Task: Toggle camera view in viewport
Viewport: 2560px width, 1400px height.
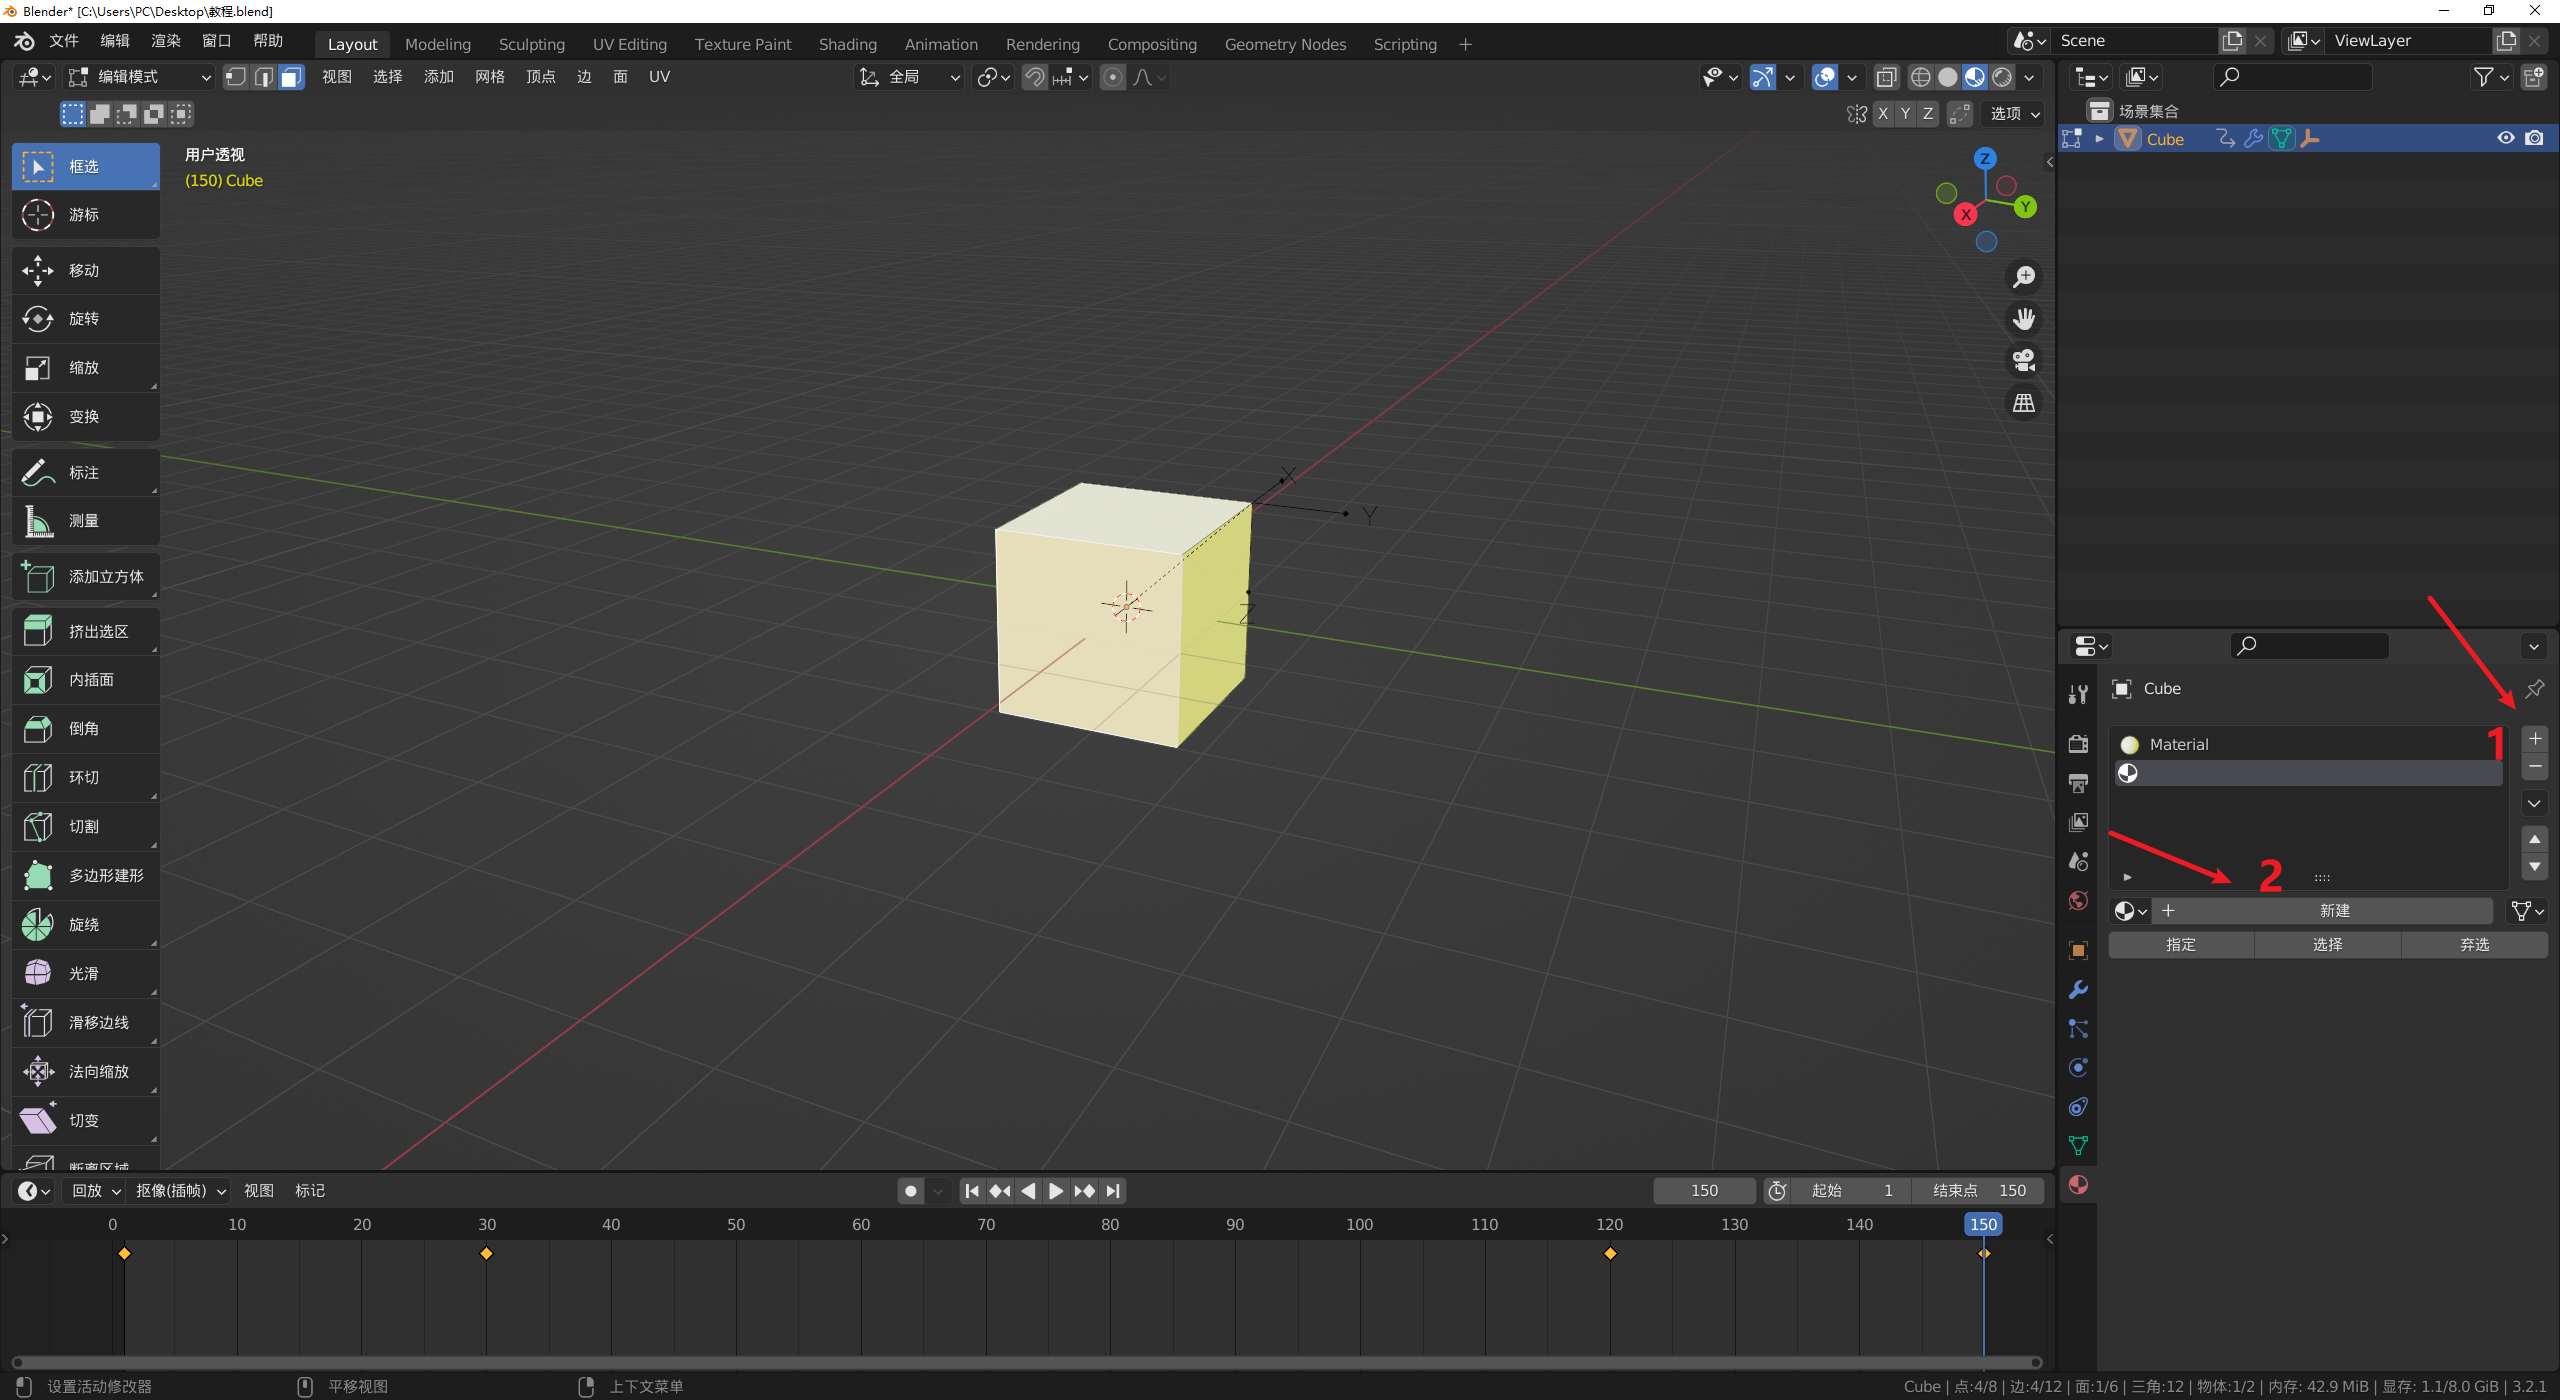Action: 2024,360
